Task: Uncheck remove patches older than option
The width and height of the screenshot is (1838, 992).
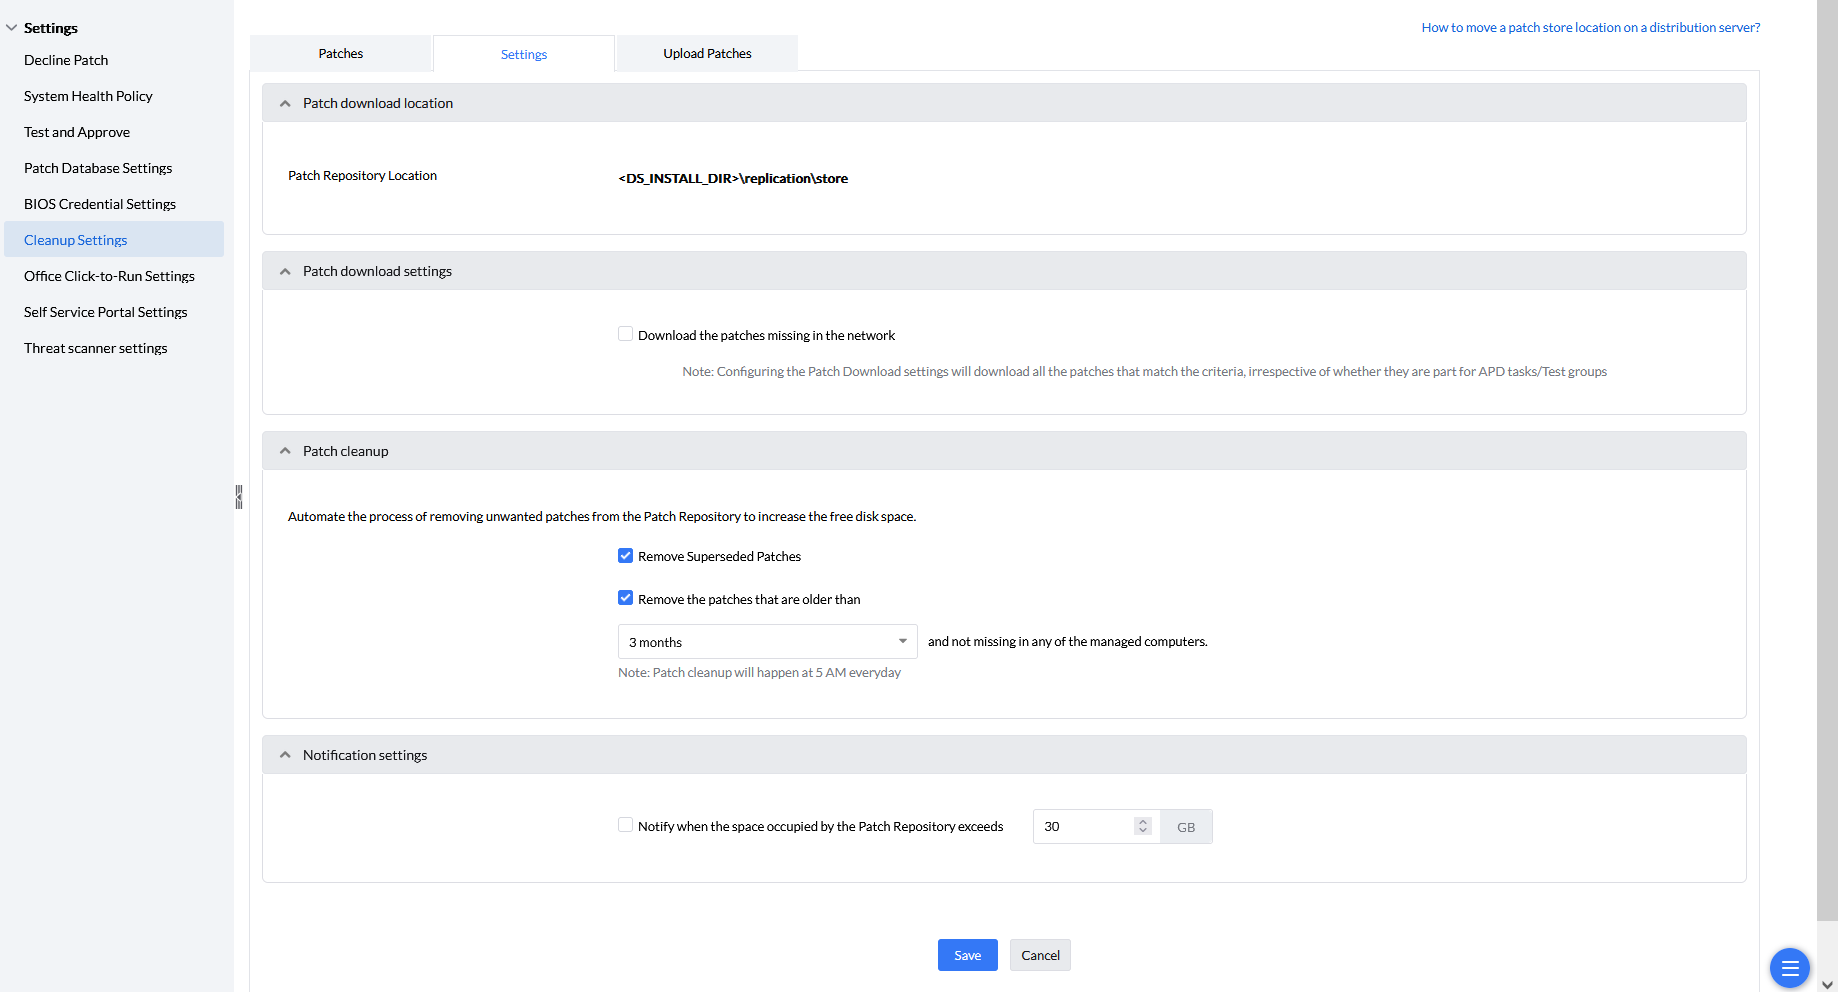Action: click(x=625, y=598)
